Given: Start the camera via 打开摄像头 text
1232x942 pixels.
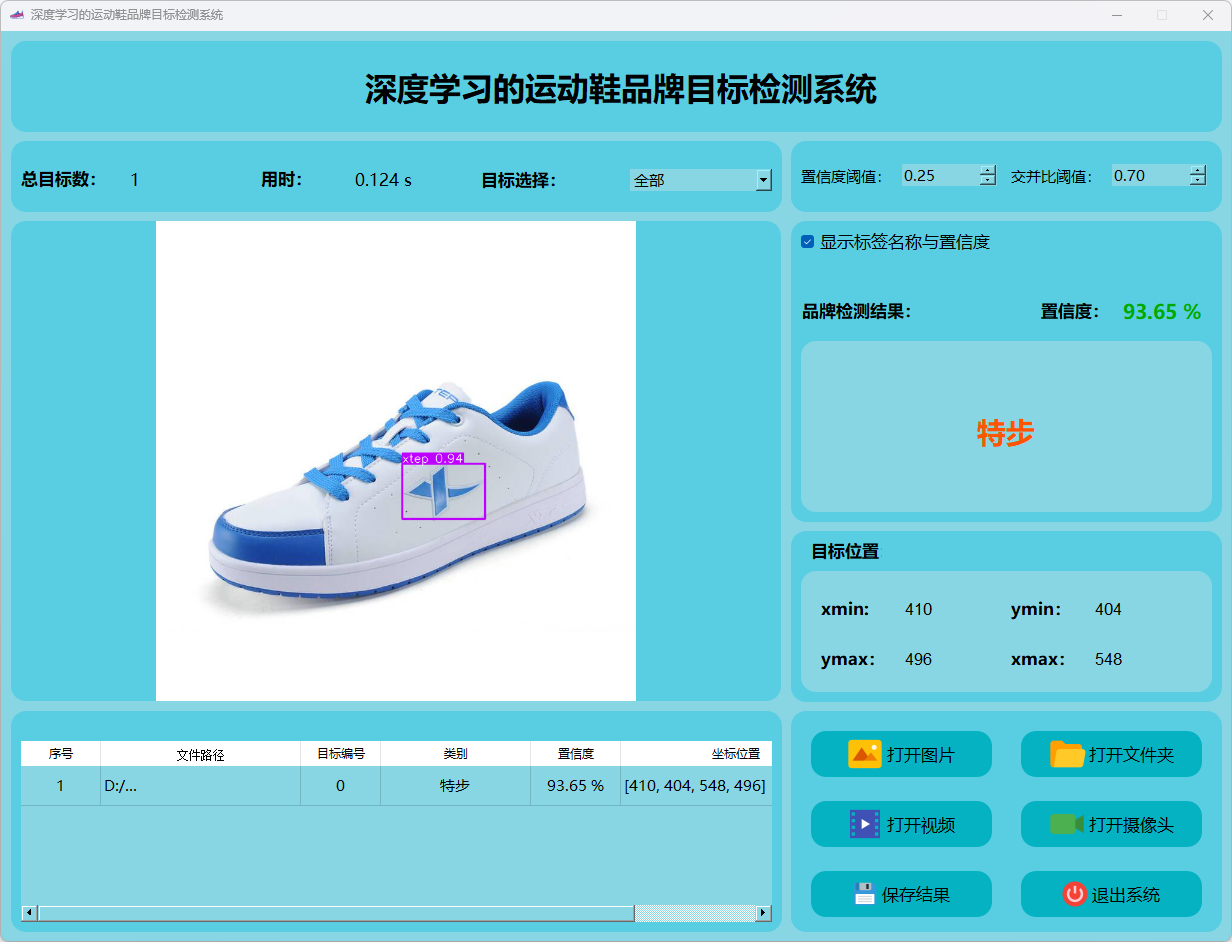Looking at the screenshot, I should (x=1131, y=825).
